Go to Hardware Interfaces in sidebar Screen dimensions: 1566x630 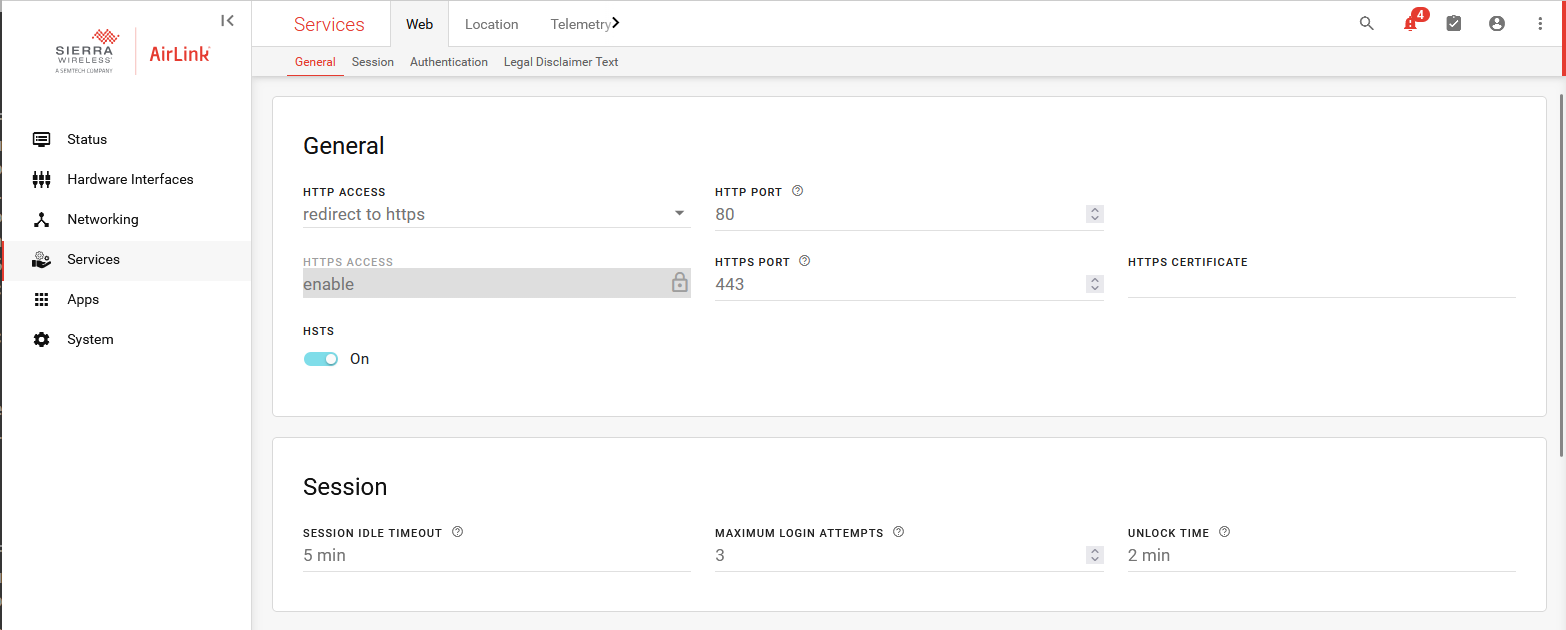point(130,179)
